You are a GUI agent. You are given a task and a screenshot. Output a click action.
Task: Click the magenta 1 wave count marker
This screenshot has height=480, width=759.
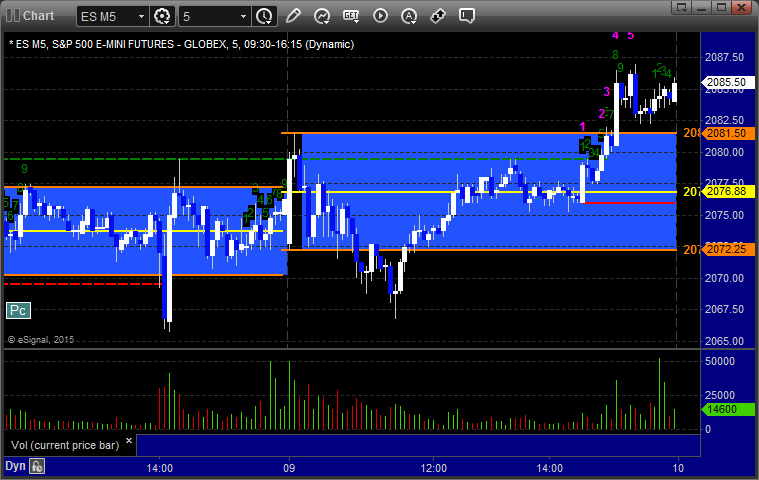coord(582,127)
